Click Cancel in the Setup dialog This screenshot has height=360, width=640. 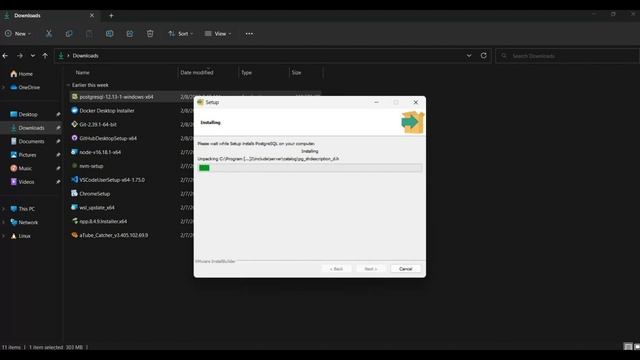click(x=405, y=269)
